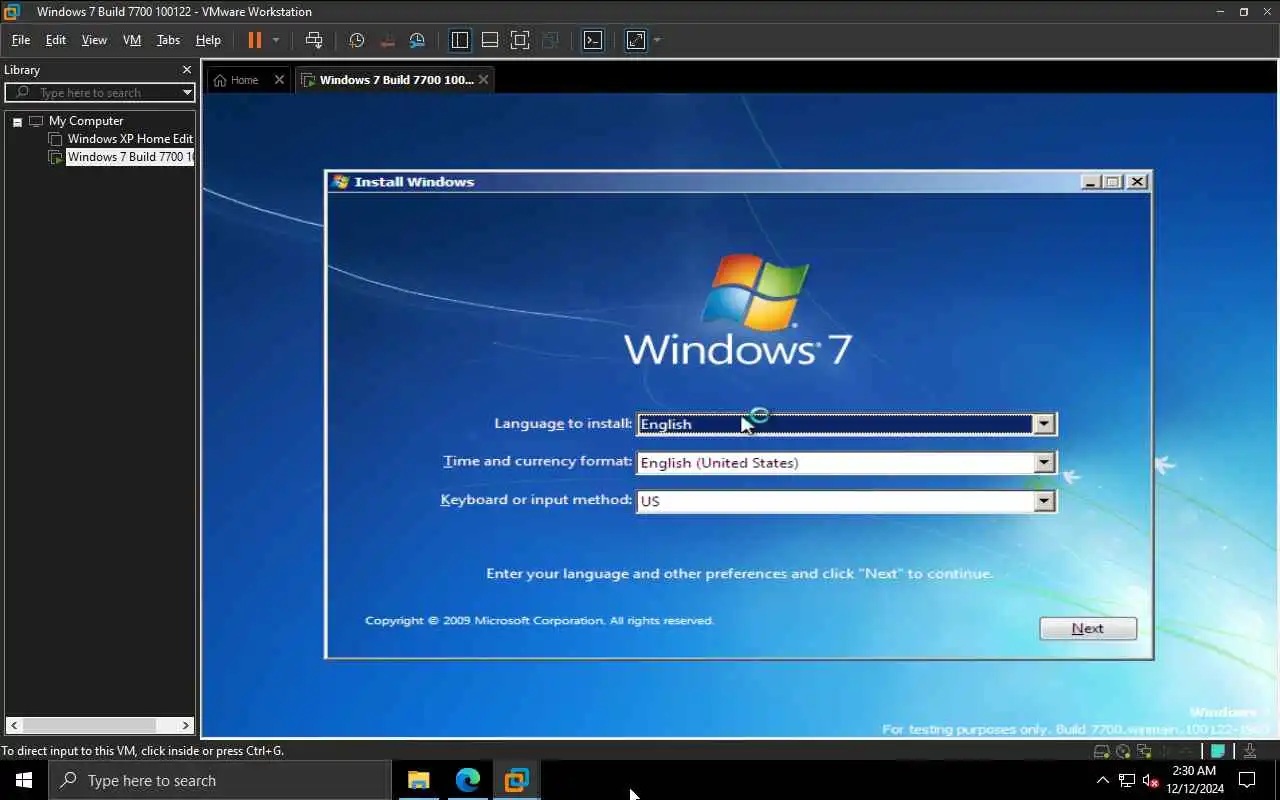This screenshot has width=1280, height=800.
Task: Open the Library search dropdown arrow
Action: [x=187, y=92]
